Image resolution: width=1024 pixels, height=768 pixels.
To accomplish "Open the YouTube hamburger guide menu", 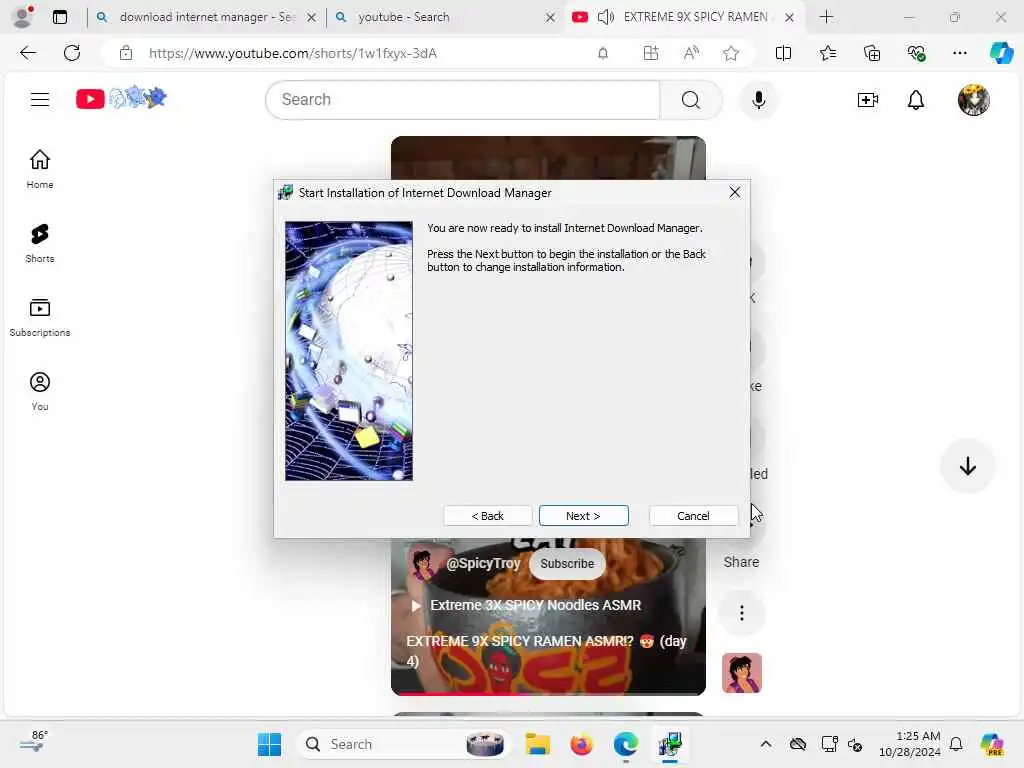I will (40, 99).
